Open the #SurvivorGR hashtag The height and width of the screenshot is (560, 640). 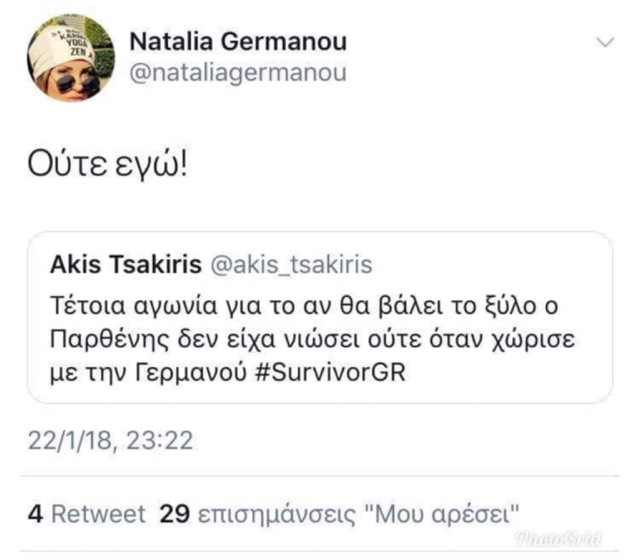331,373
